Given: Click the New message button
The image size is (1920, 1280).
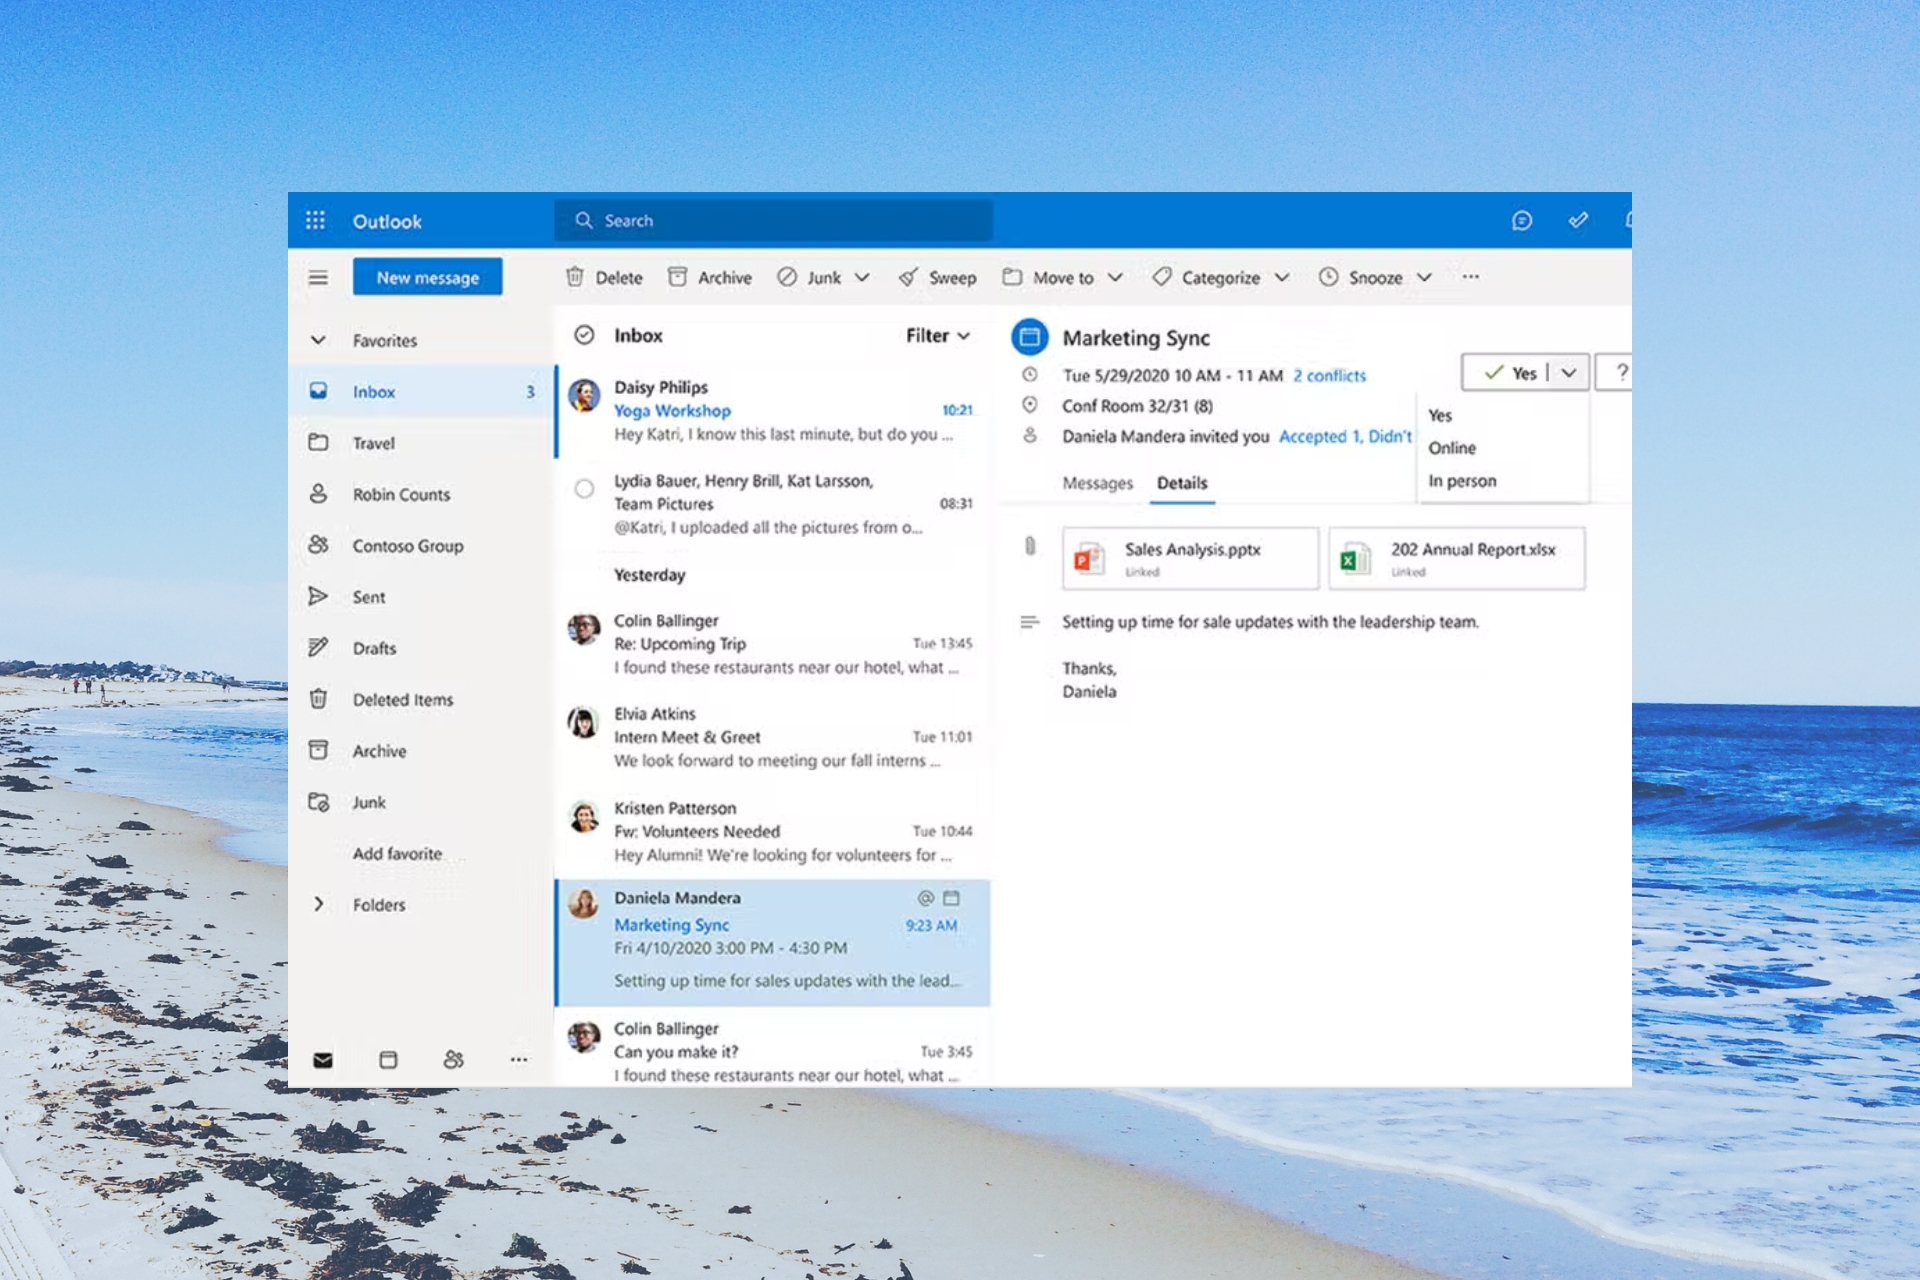Looking at the screenshot, I should coord(427,277).
